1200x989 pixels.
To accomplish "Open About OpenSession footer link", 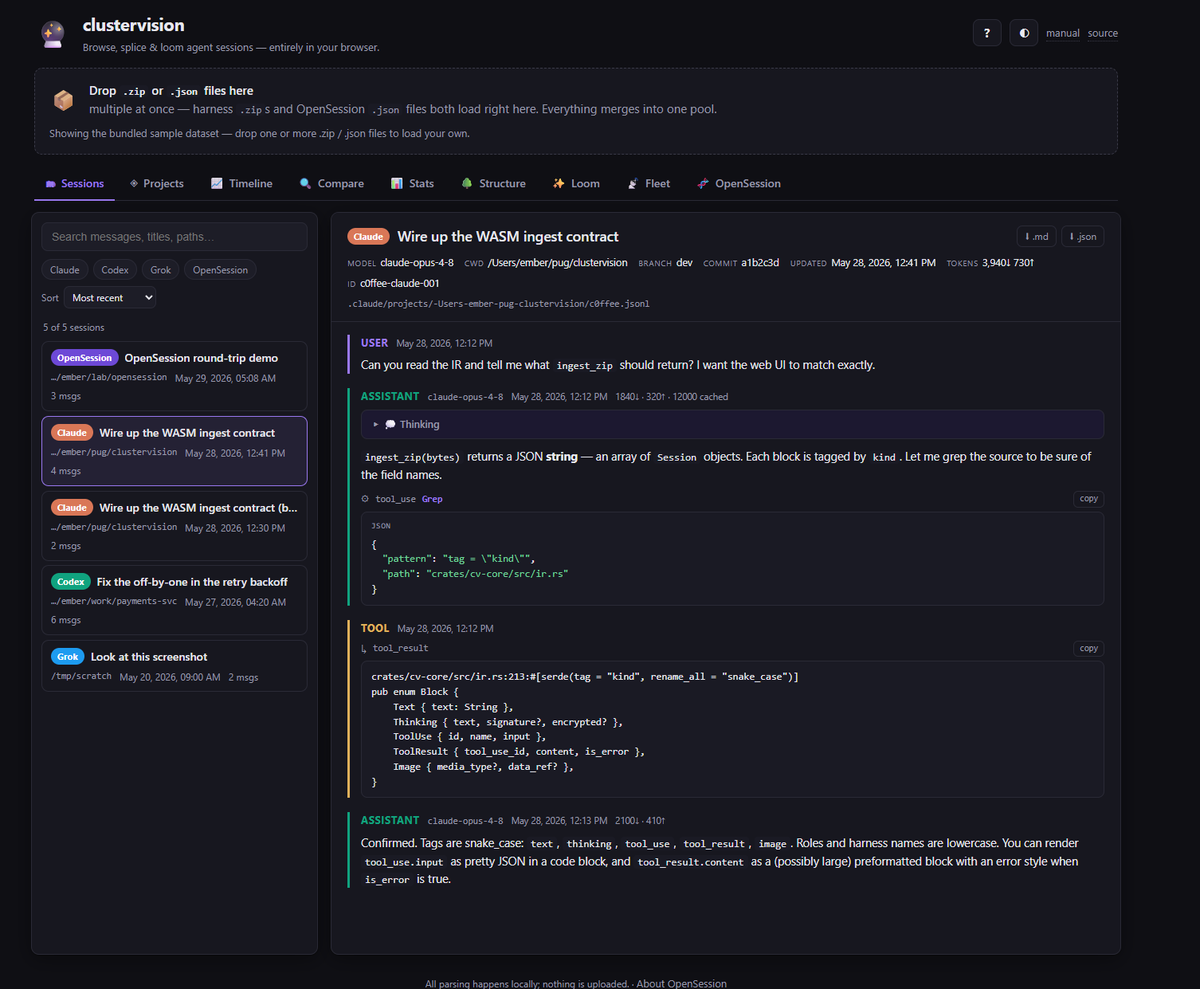I will [682, 984].
